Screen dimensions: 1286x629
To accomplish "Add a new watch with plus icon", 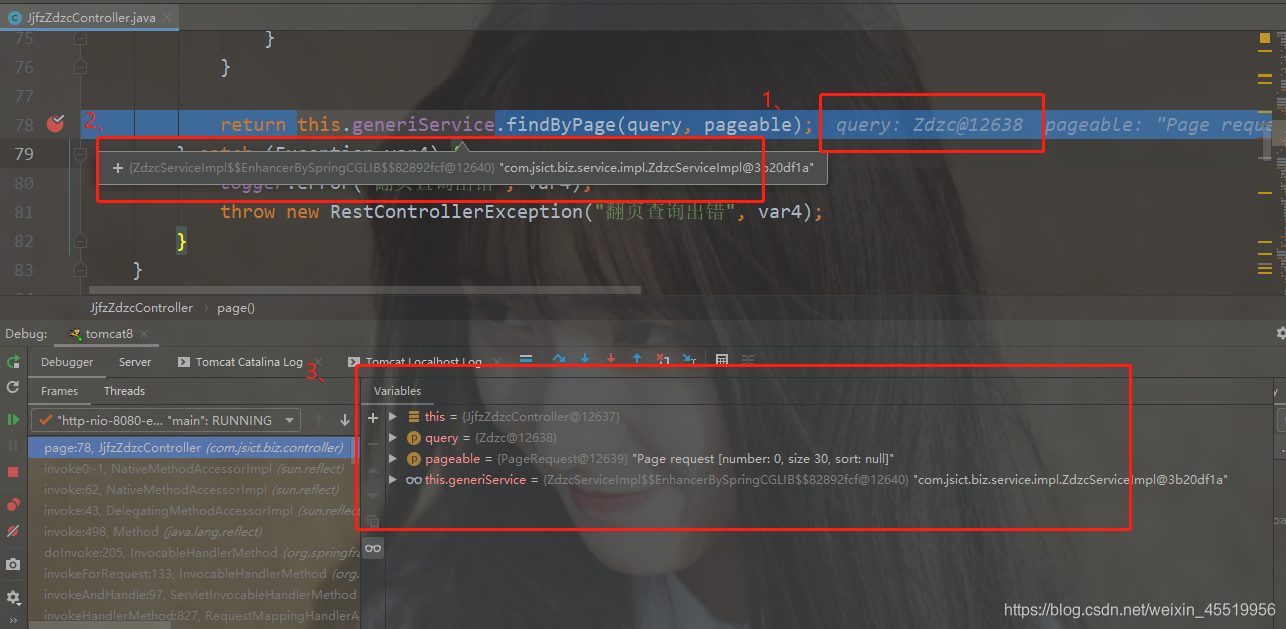I will coord(373,418).
